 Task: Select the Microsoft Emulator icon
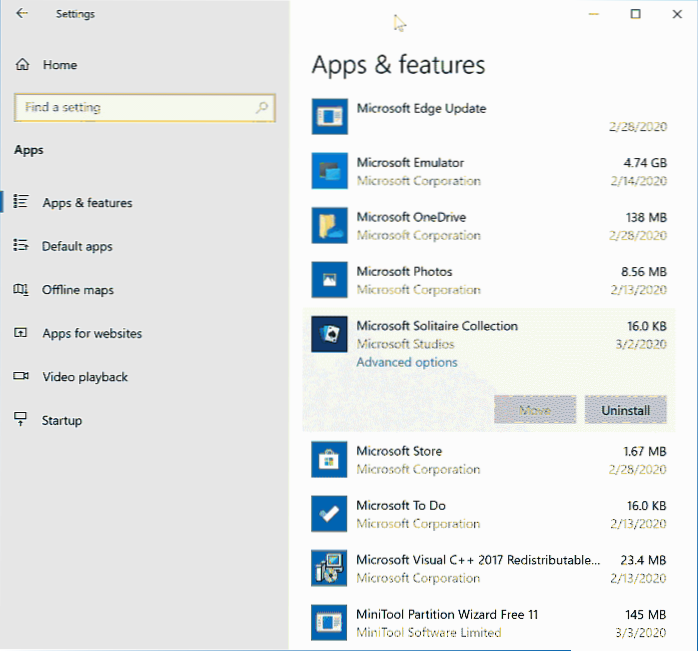(329, 171)
